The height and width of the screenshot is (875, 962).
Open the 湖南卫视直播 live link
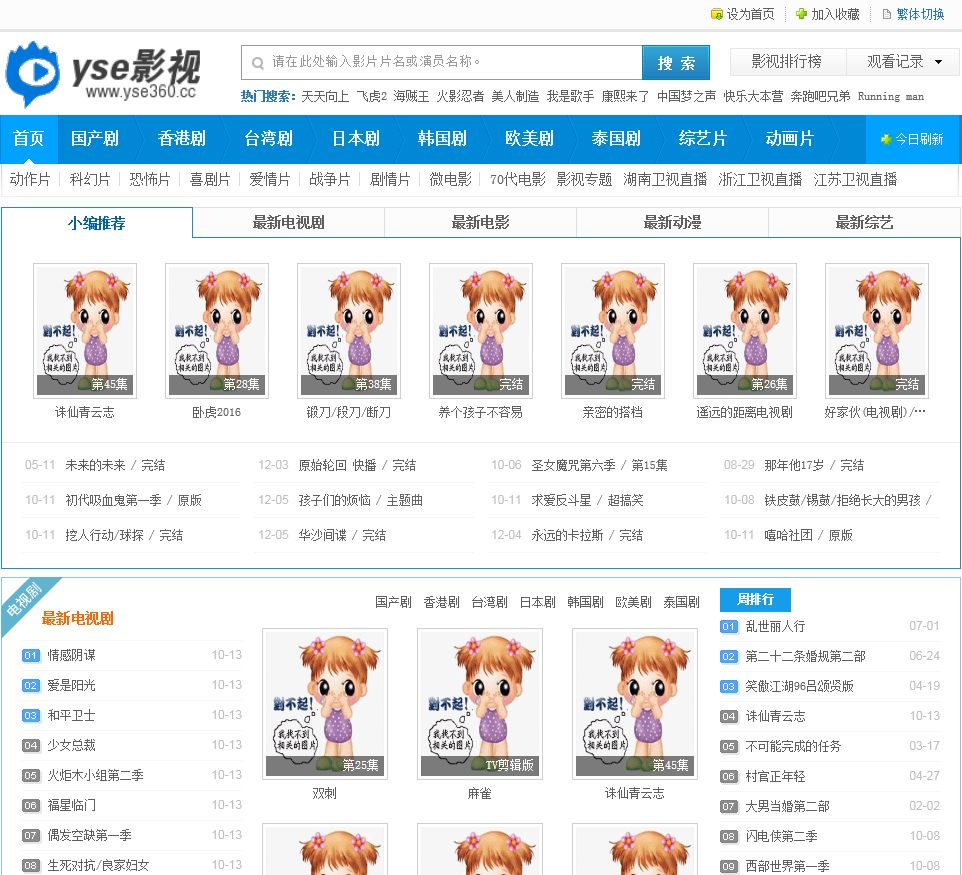[x=665, y=179]
